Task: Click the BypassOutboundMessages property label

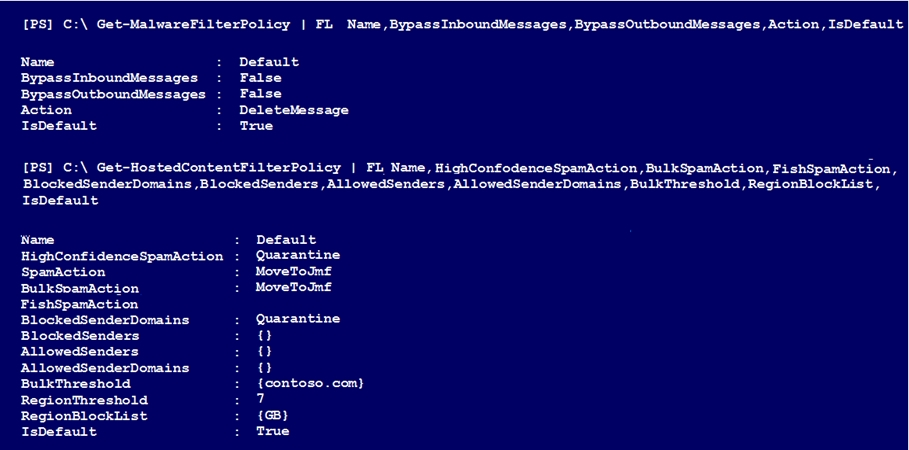Action: [113, 94]
